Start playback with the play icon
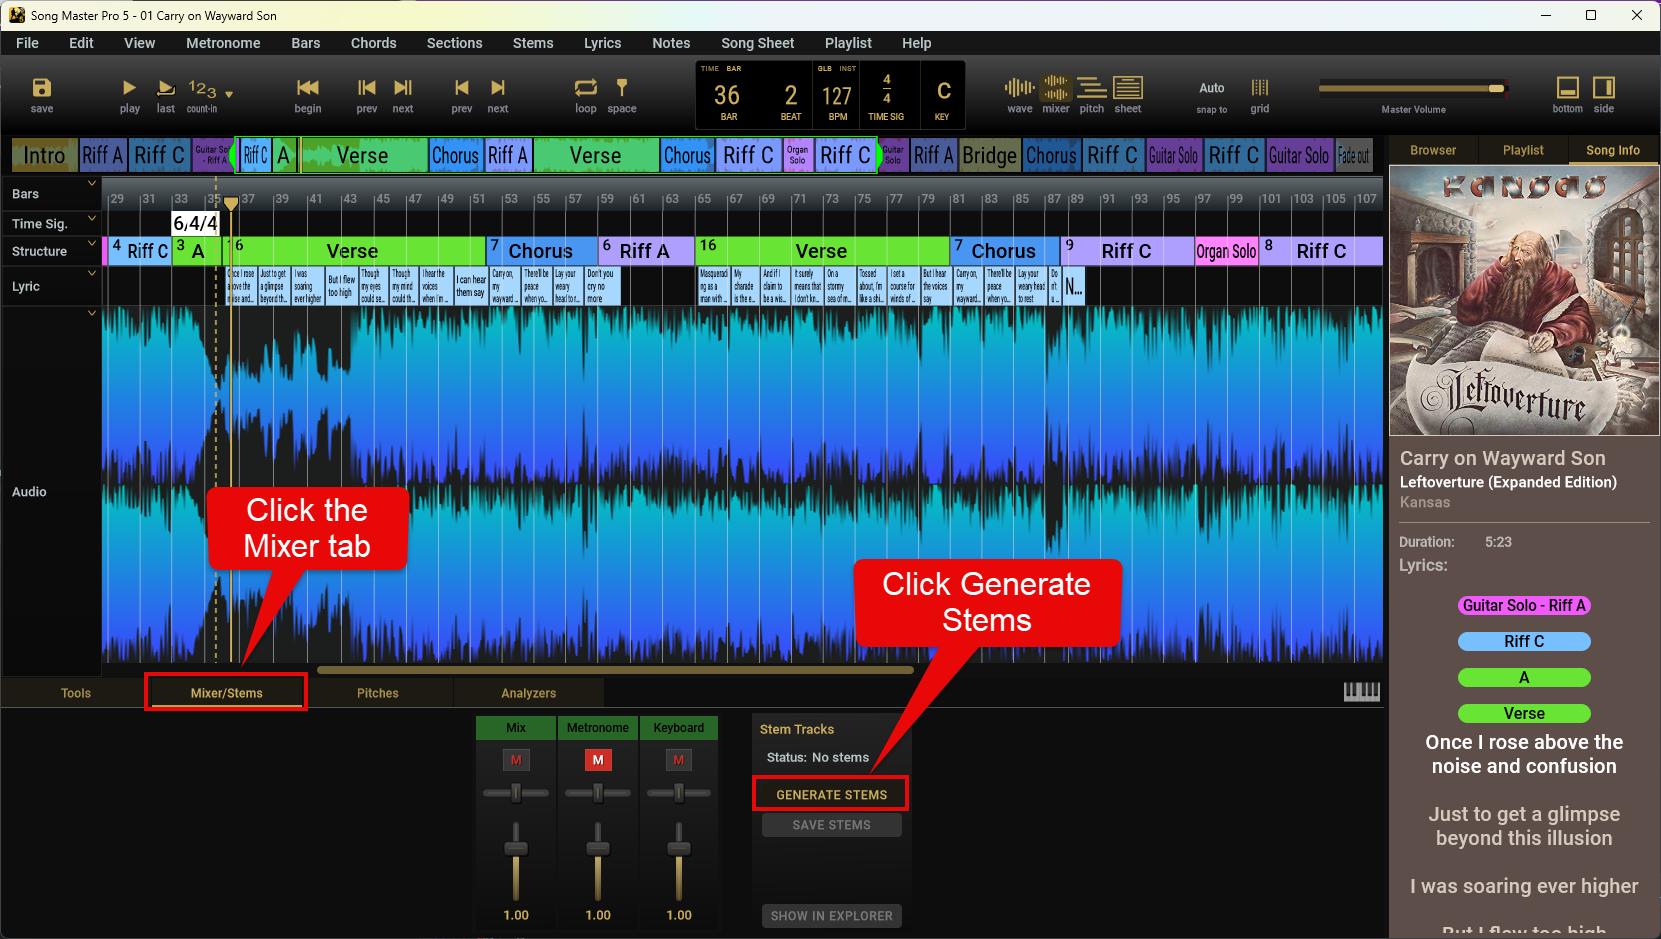Image resolution: width=1661 pixels, height=939 pixels. (129, 88)
